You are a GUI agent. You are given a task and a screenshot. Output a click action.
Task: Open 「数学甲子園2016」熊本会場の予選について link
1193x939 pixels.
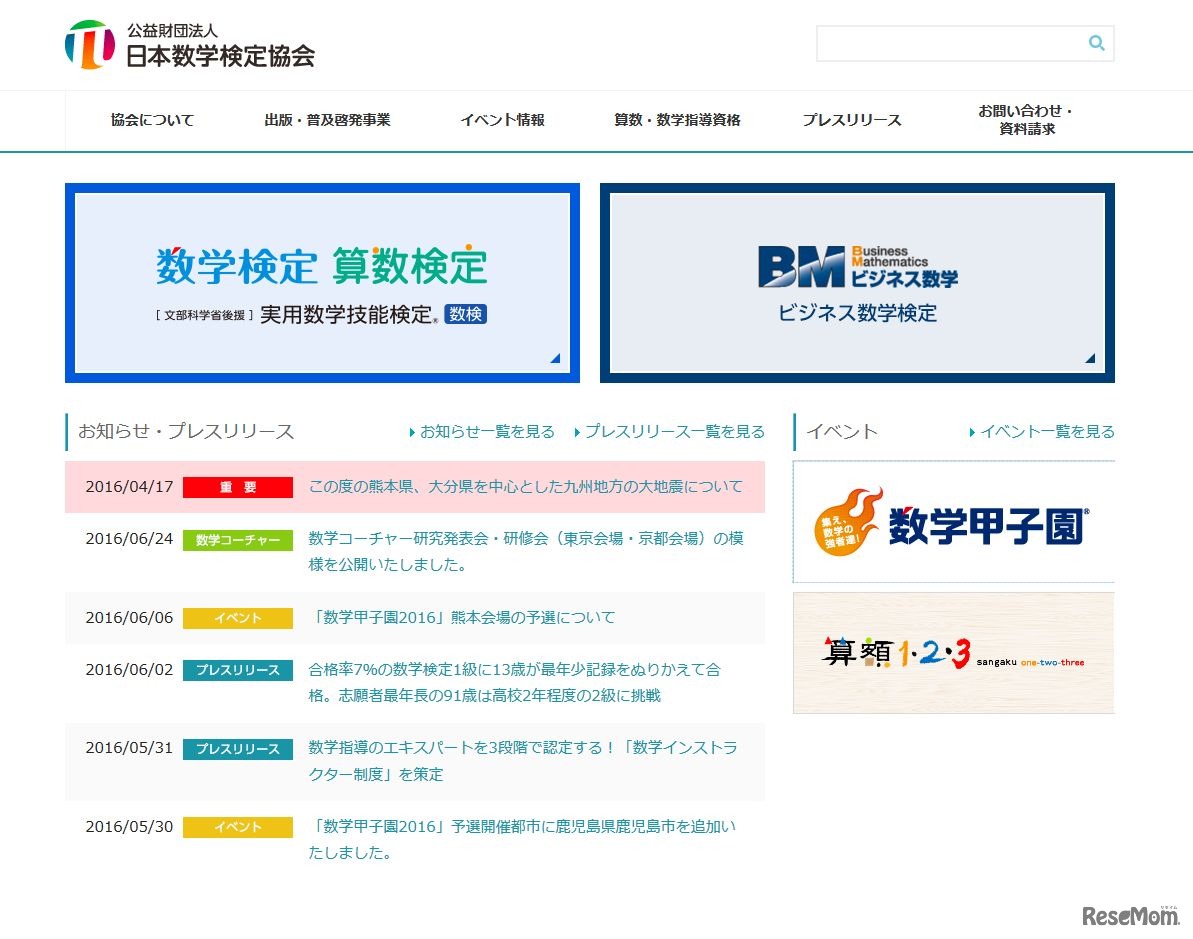click(x=462, y=617)
